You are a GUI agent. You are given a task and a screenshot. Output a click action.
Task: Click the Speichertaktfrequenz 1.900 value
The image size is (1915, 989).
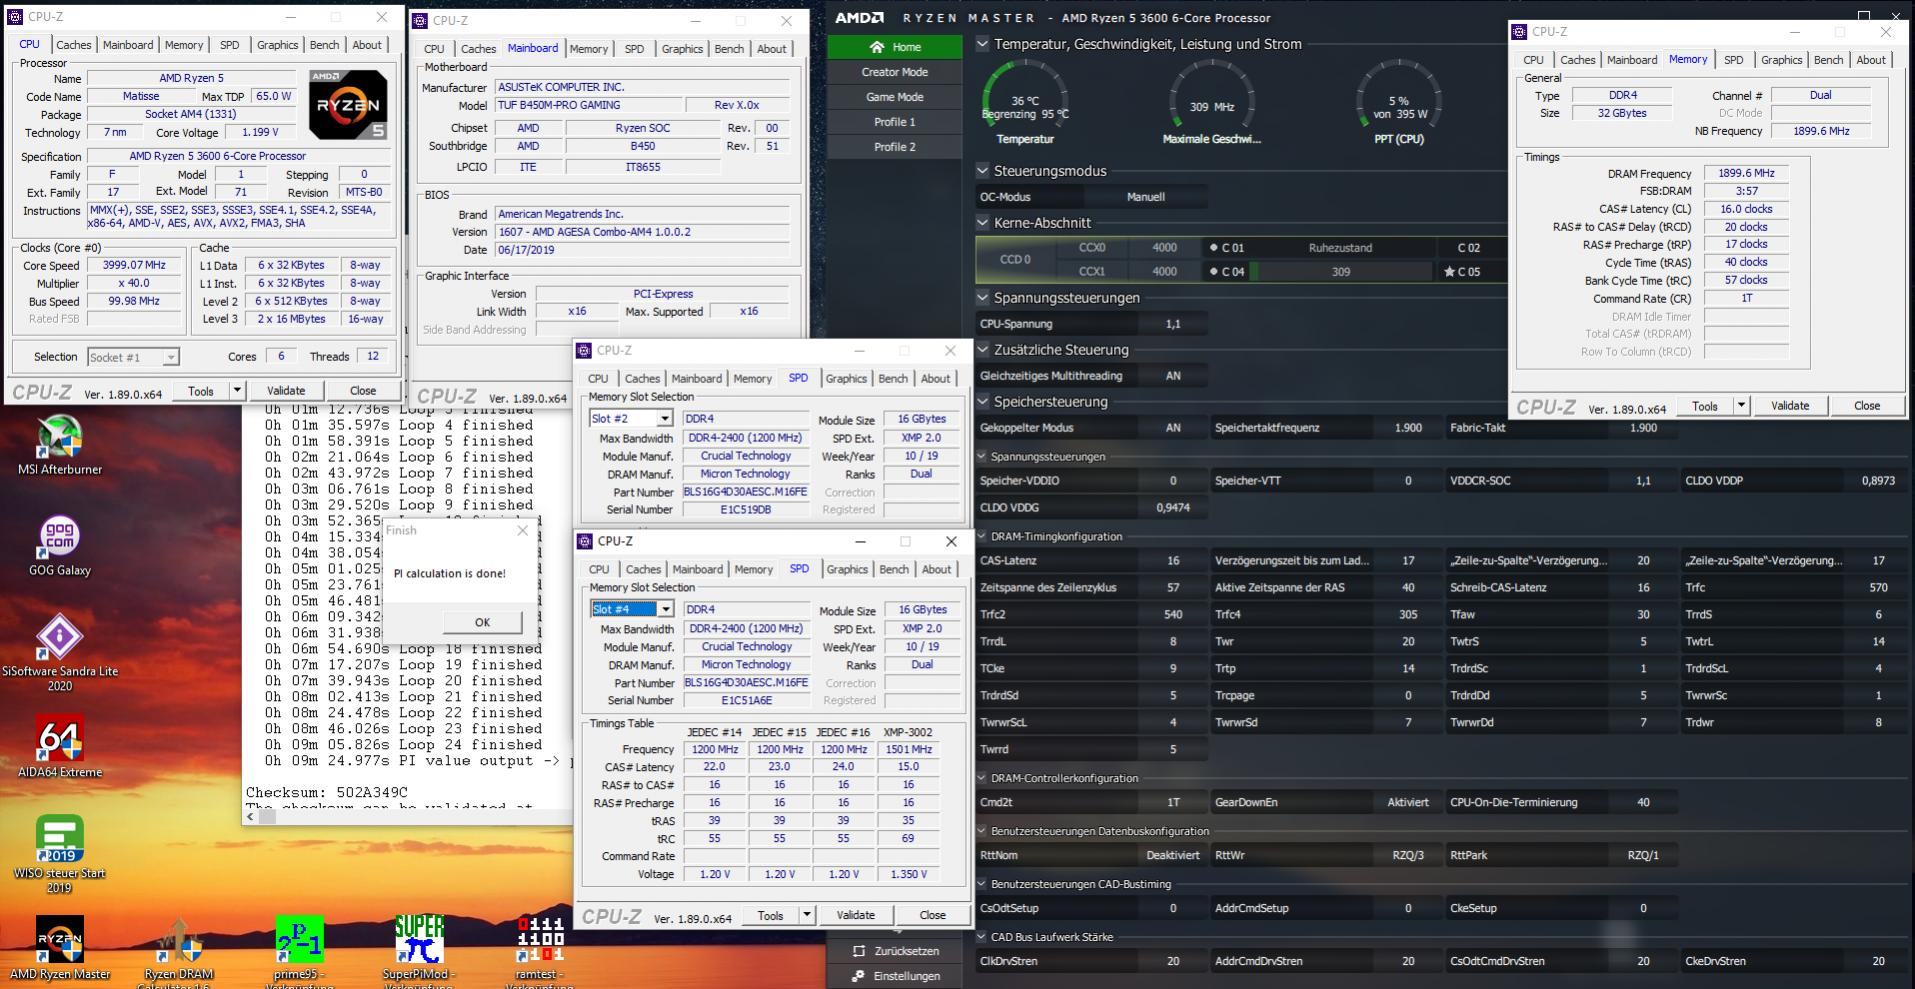pos(1407,428)
